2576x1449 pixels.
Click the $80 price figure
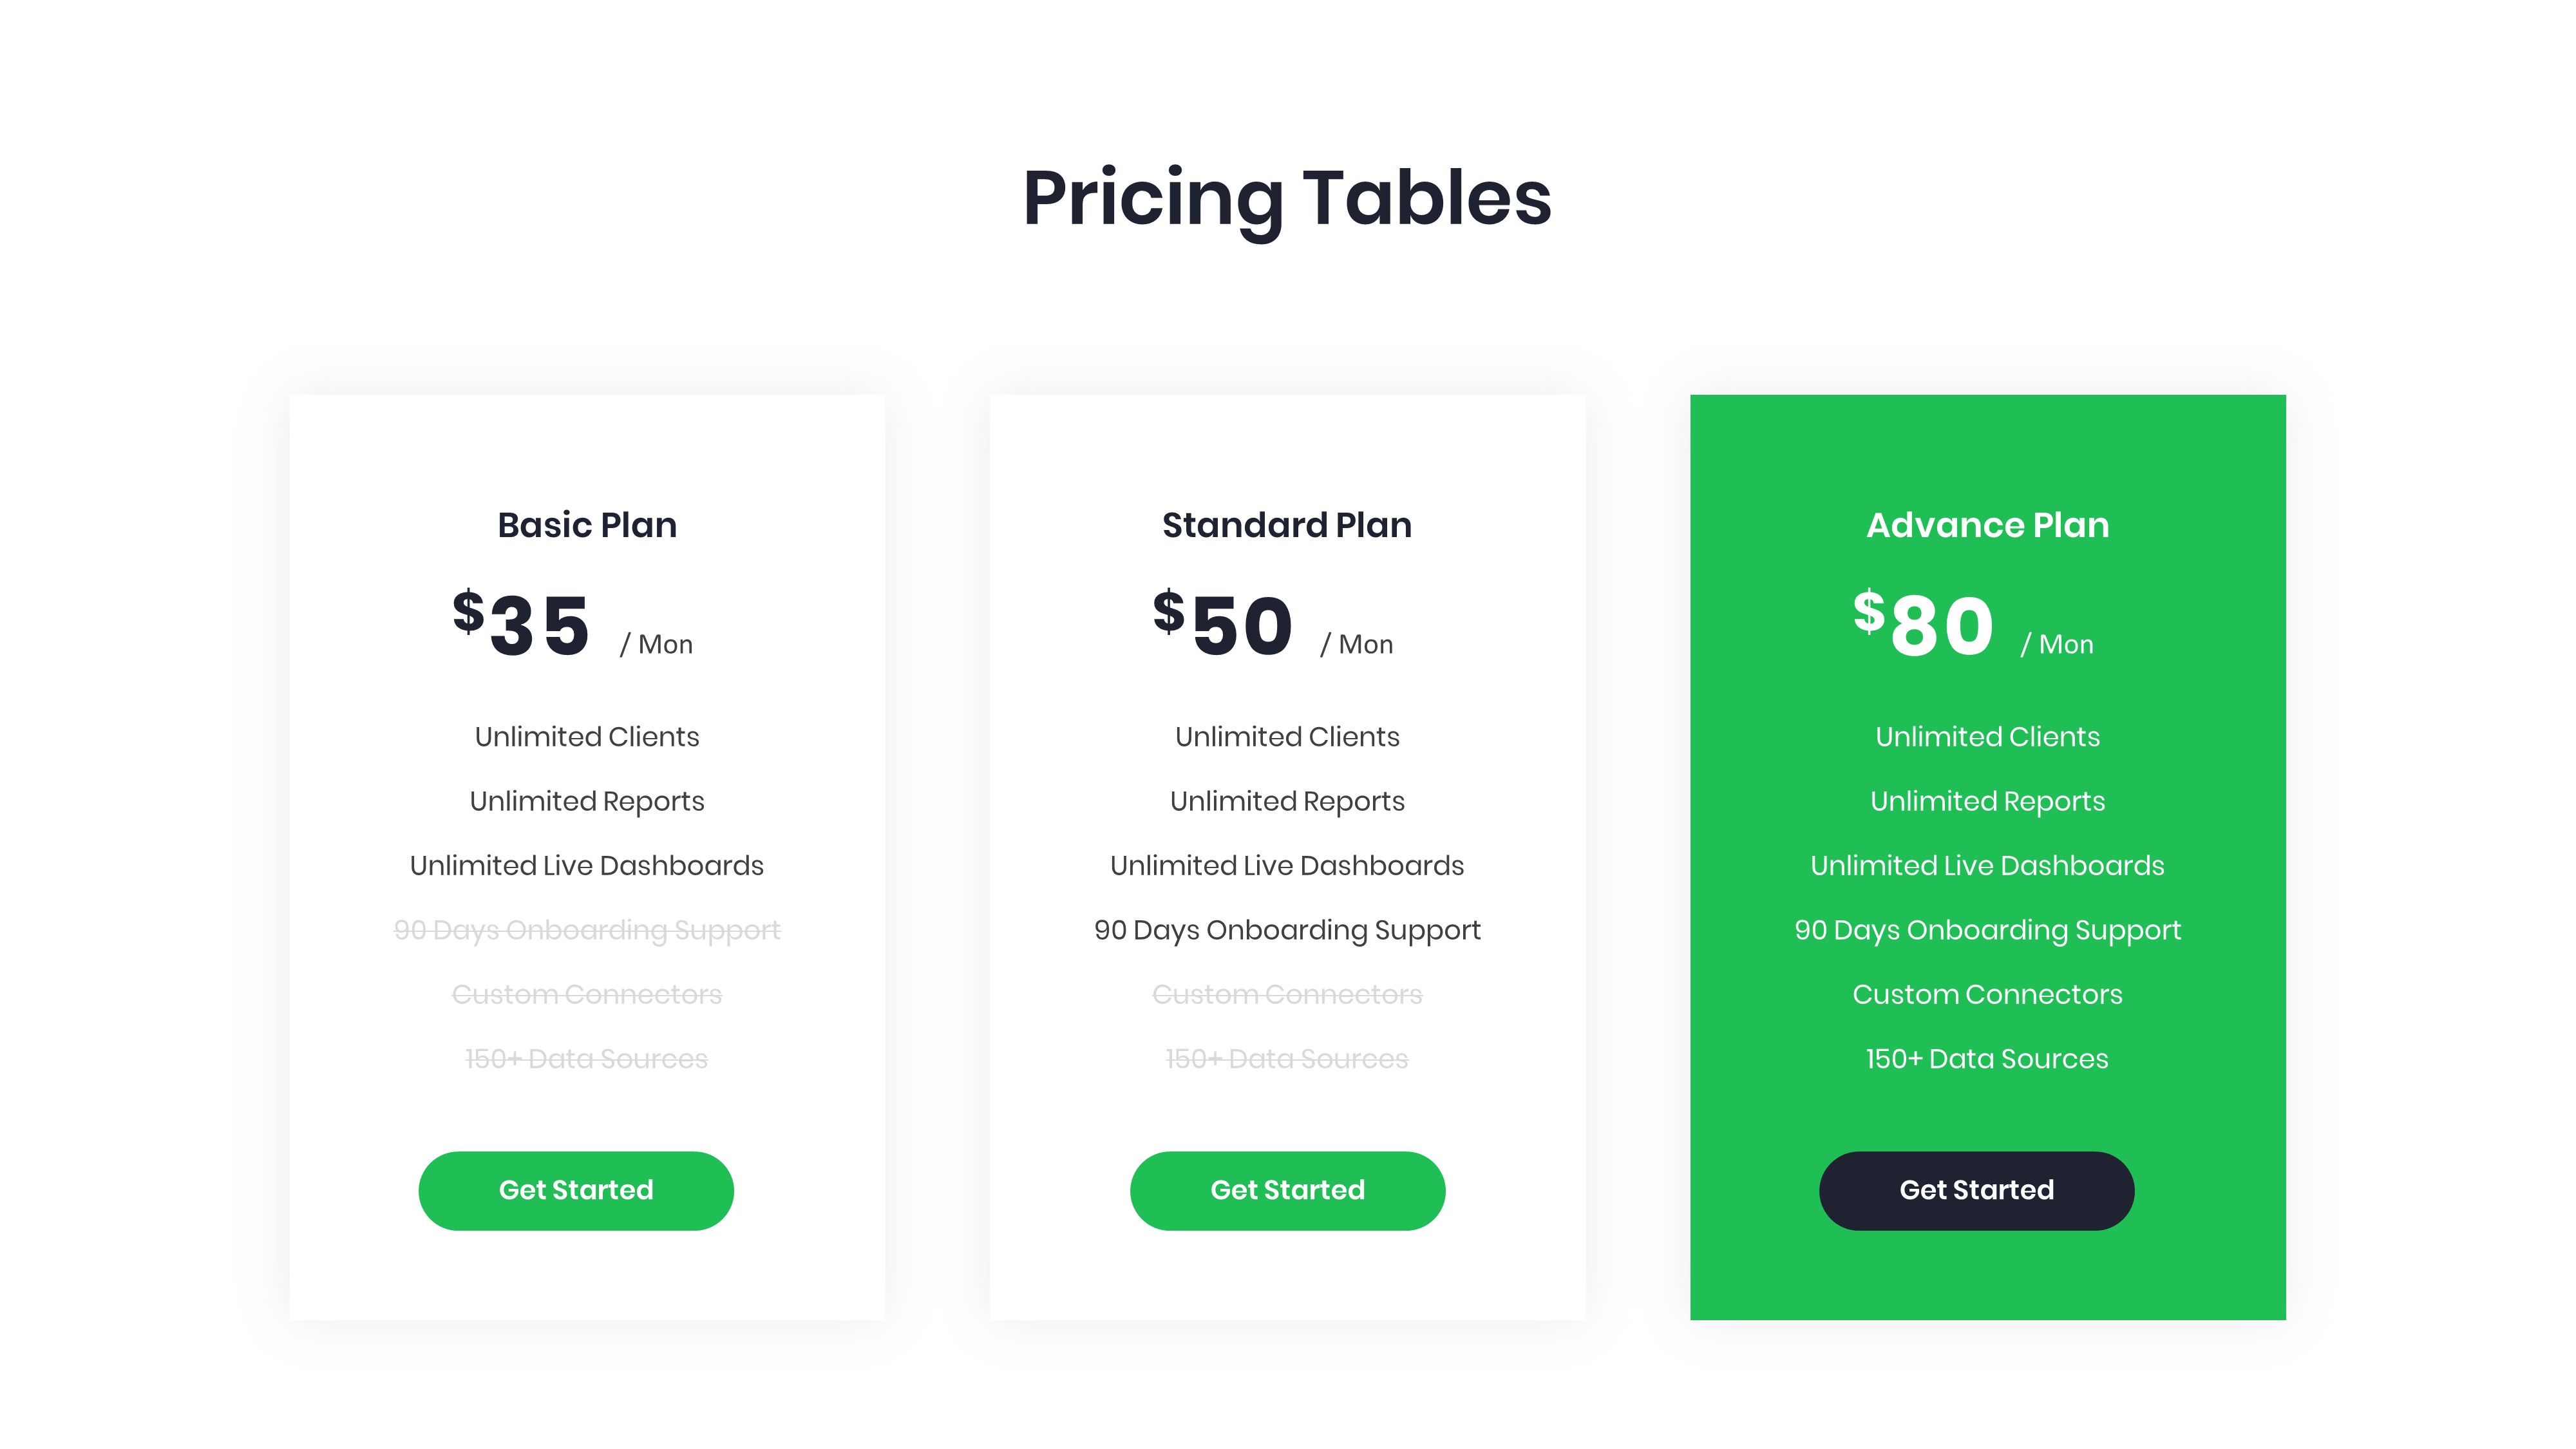[x=1923, y=624]
